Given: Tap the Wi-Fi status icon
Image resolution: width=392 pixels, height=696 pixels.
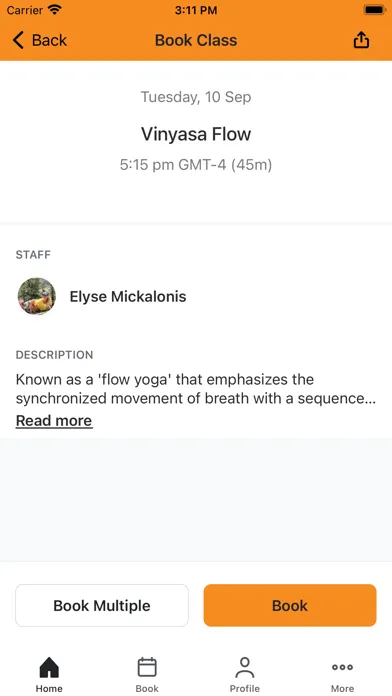Looking at the screenshot, I should [55, 9].
